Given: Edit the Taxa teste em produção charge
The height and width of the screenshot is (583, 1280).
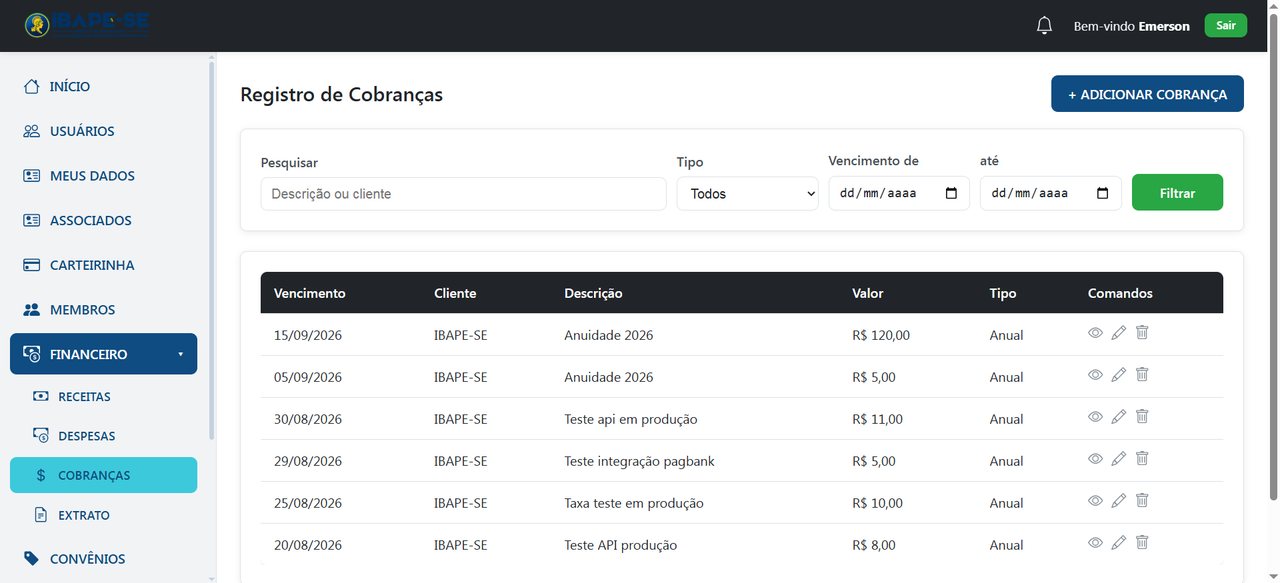Looking at the screenshot, I should [x=1119, y=501].
